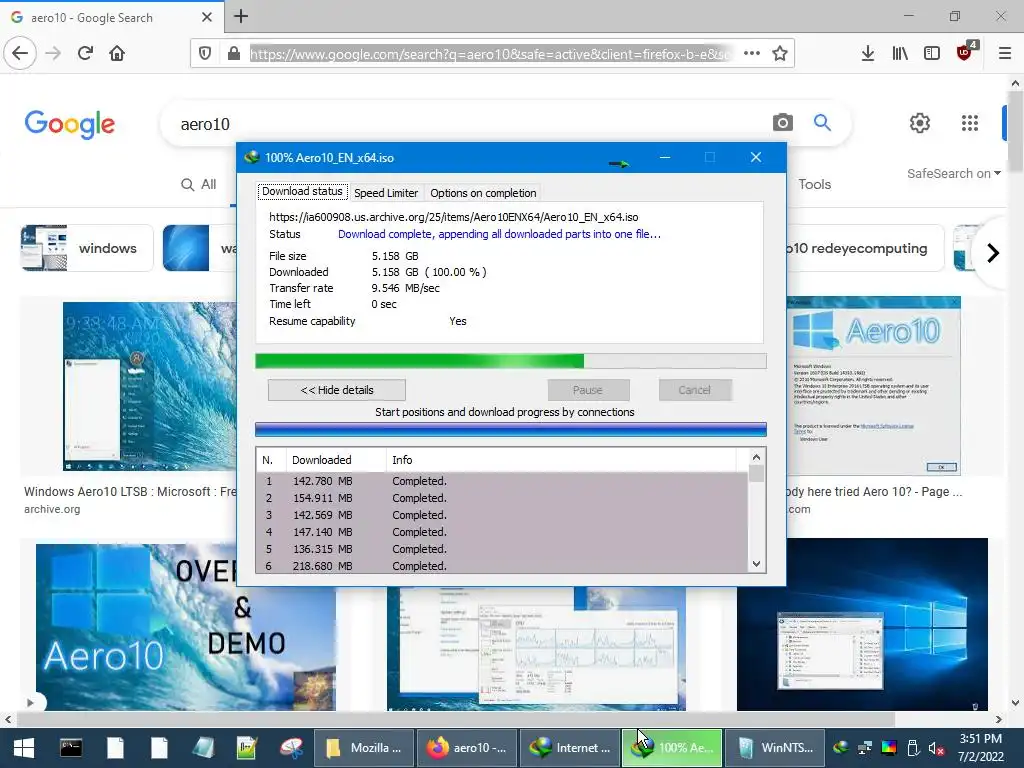Switch to the Internet Download Manager taskbar button
Viewport: 1024px width, 768px height.
569,748
